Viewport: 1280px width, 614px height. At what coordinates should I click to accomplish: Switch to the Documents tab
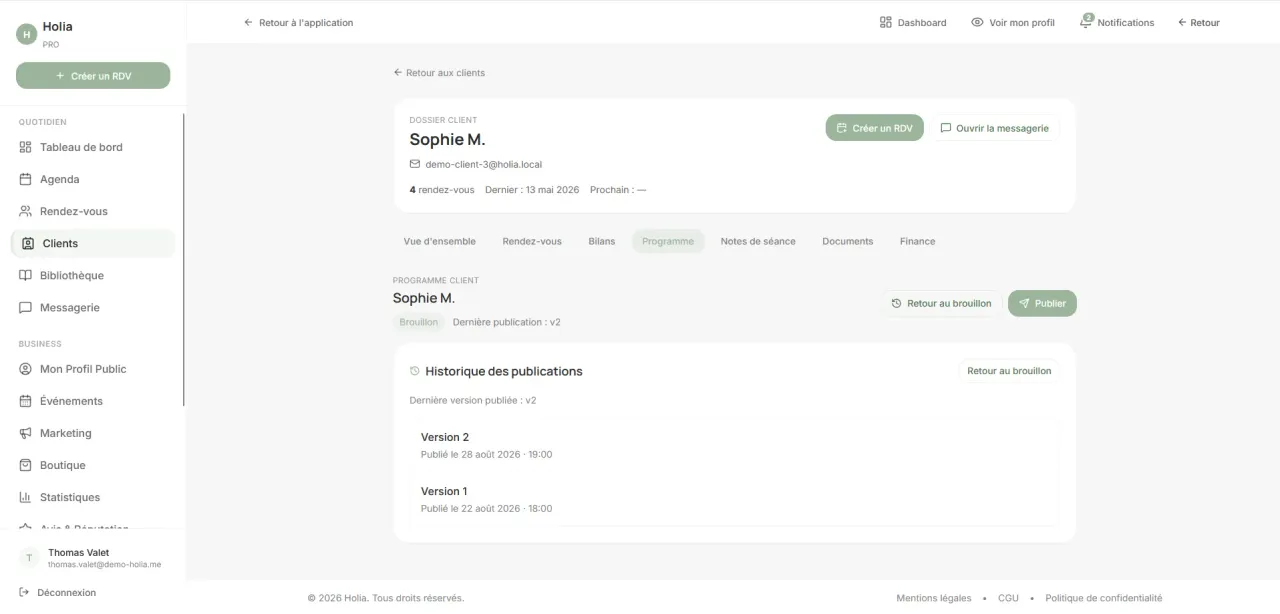[848, 241]
